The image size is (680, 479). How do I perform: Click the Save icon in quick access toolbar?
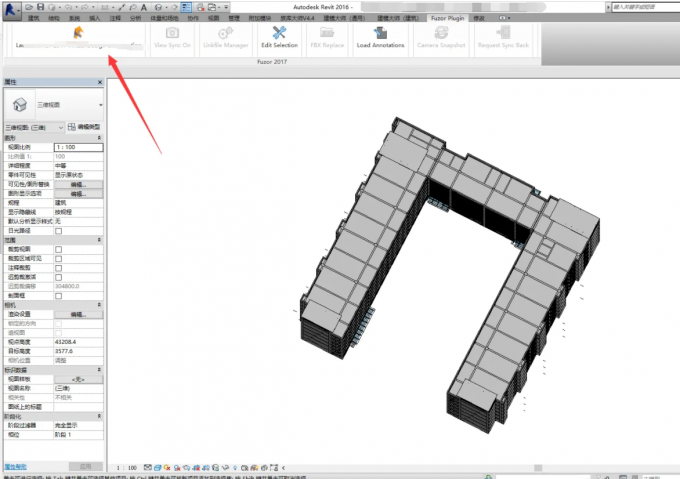[x=40, y=7]
